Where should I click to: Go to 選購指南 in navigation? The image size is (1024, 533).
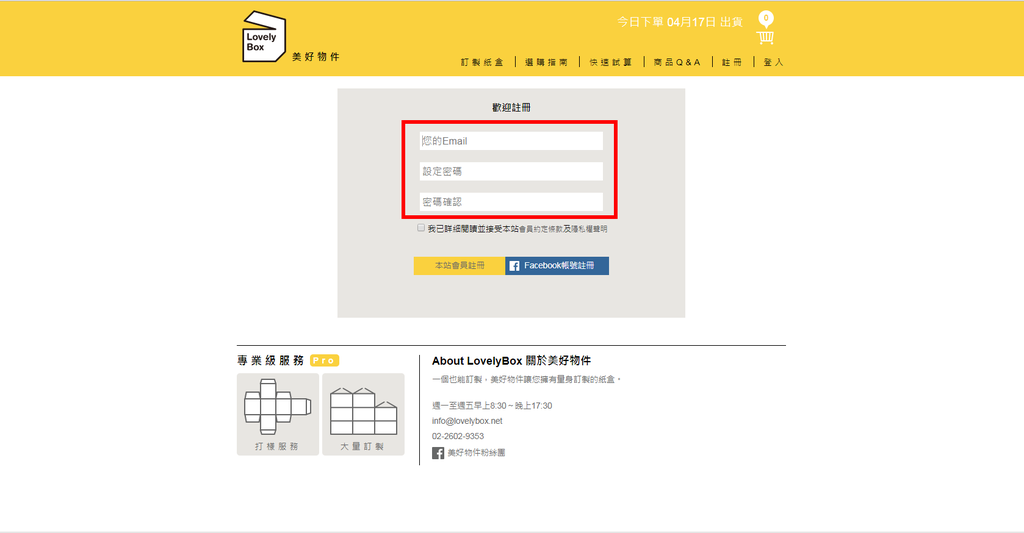[549, 62]
